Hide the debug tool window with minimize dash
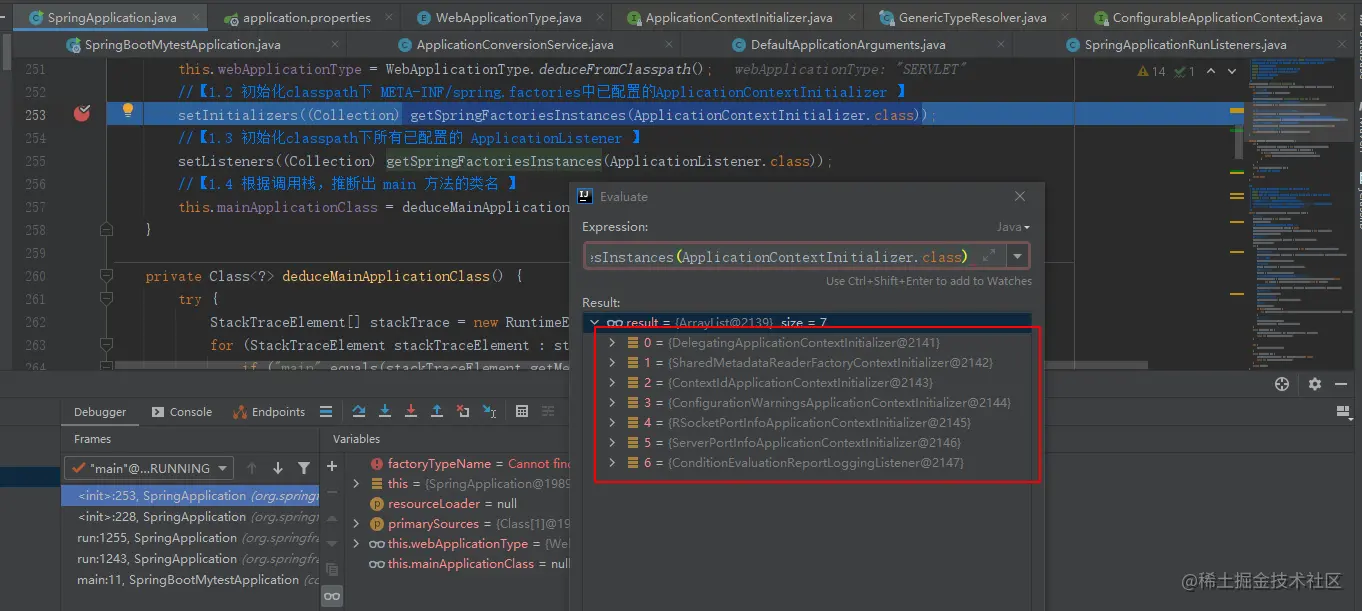Screen dimensions: 1362x611 click(1343, 384)
